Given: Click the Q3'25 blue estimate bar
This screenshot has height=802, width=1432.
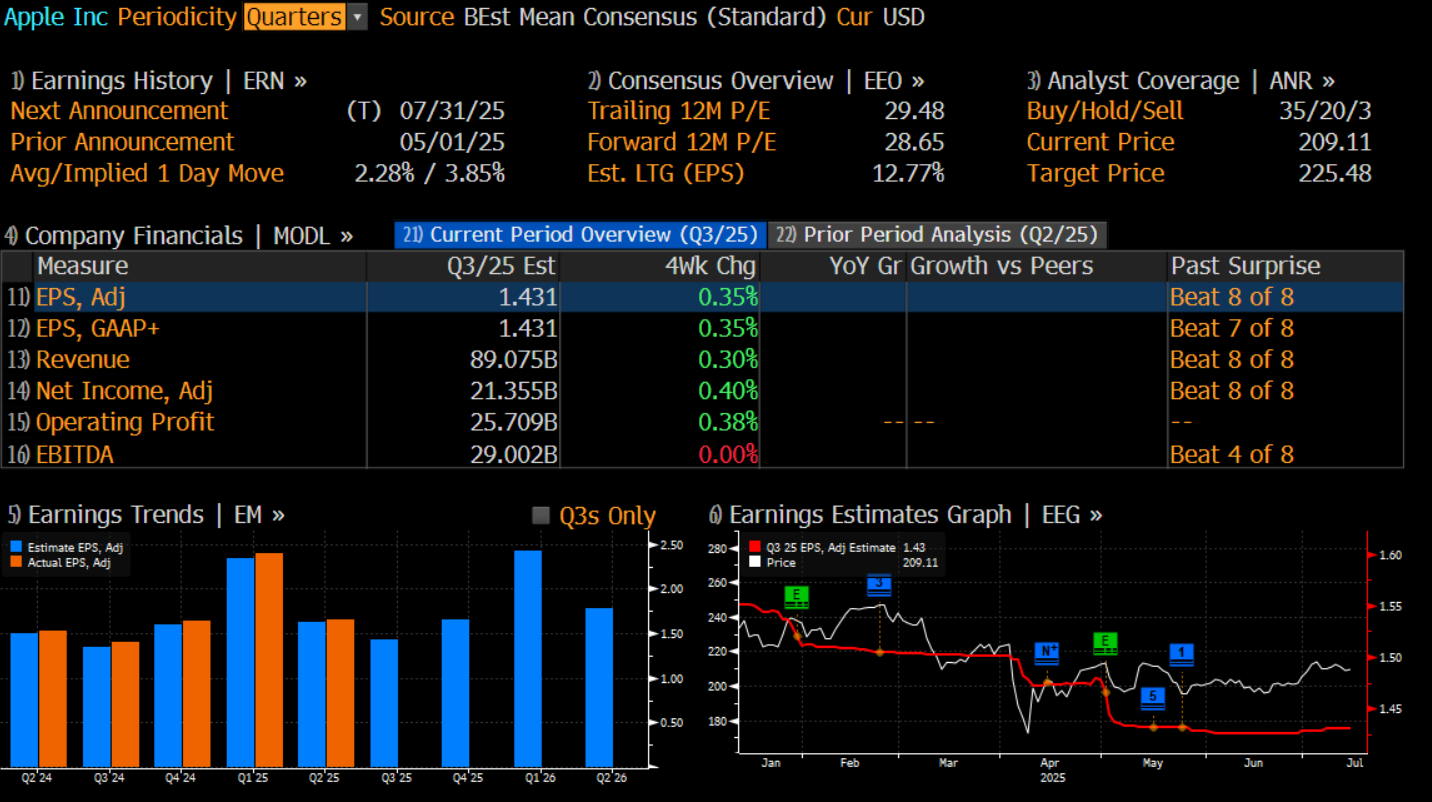Looking at the screenshot, I should click(384, 703).
